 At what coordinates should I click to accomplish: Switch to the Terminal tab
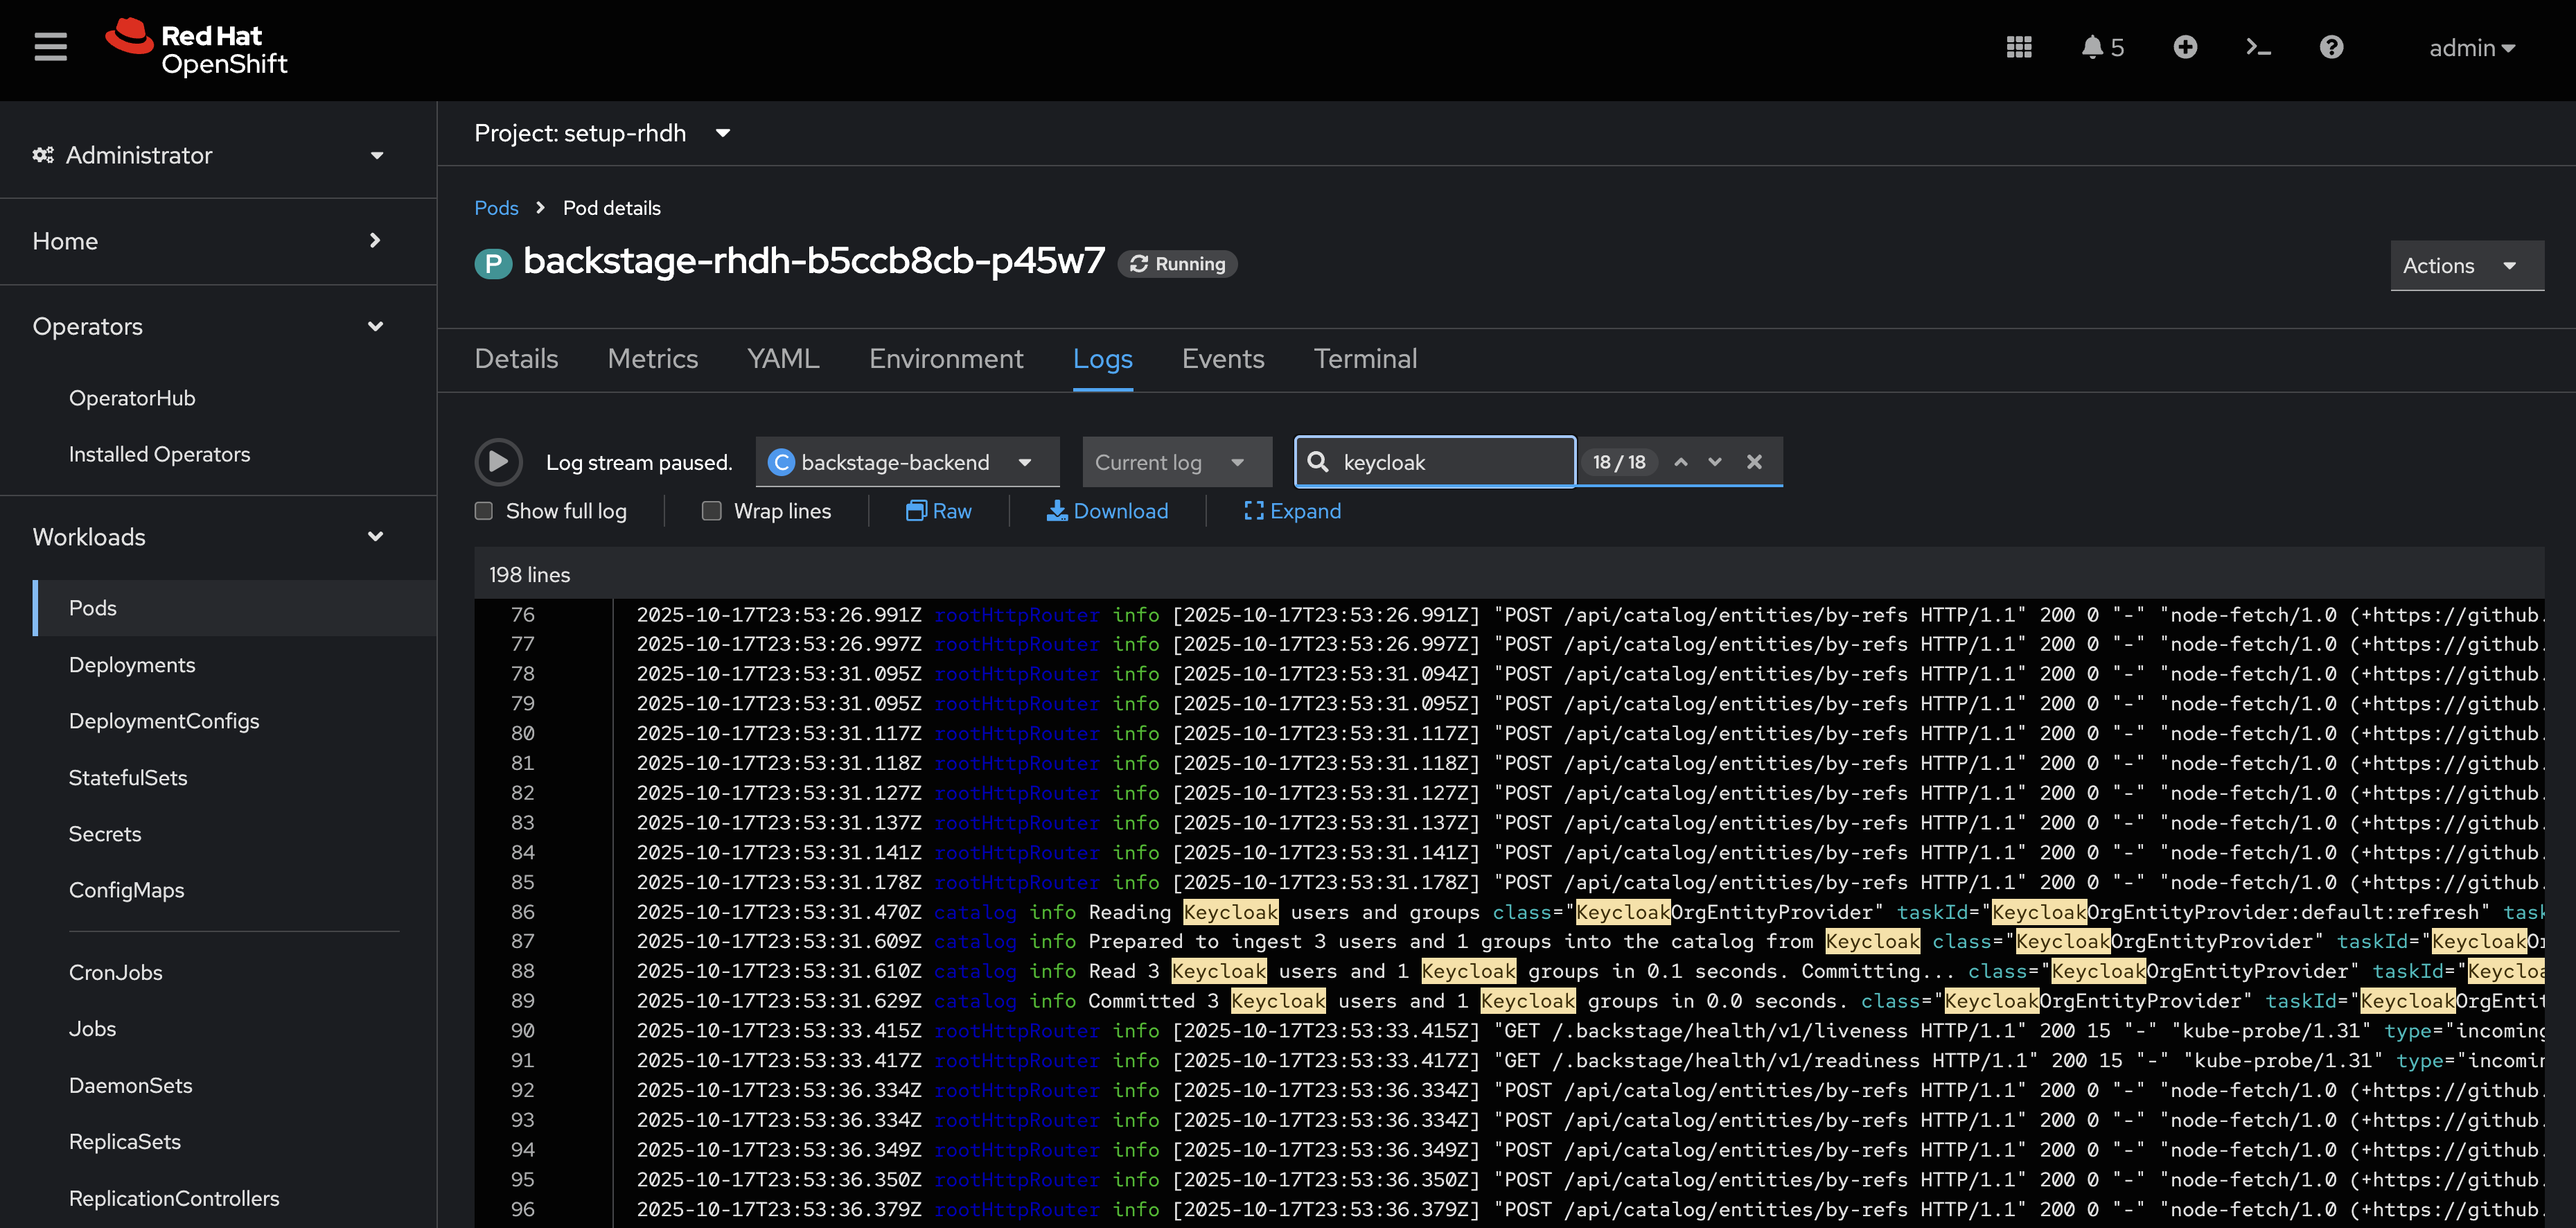[1366, 359]
